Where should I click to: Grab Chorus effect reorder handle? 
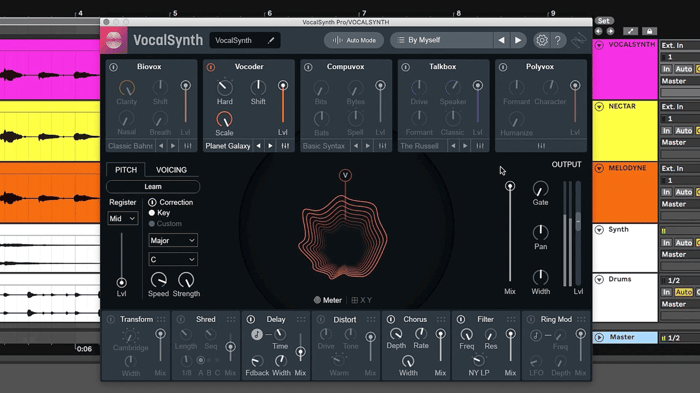441,319
